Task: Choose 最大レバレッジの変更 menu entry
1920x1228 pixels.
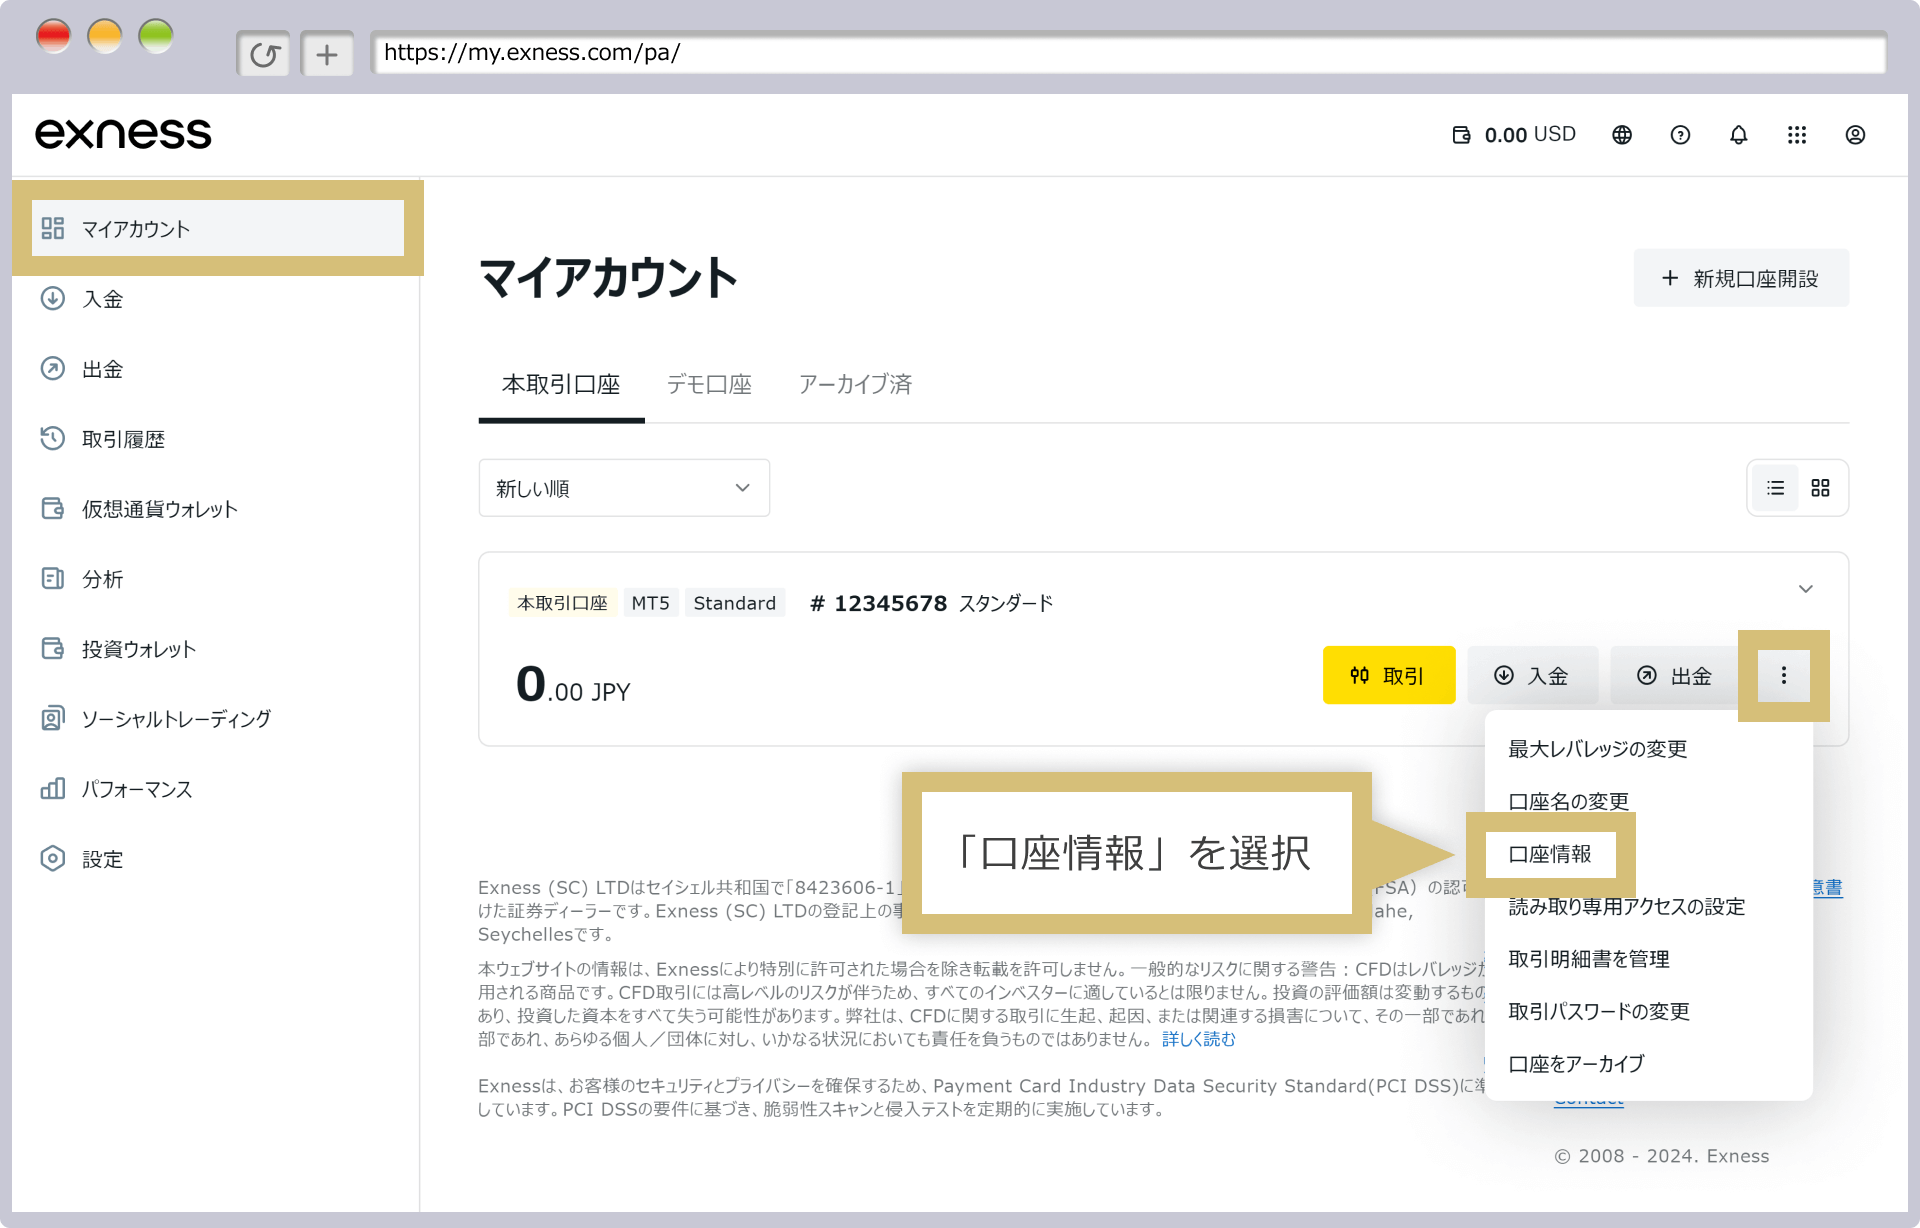Action: 1597,749
